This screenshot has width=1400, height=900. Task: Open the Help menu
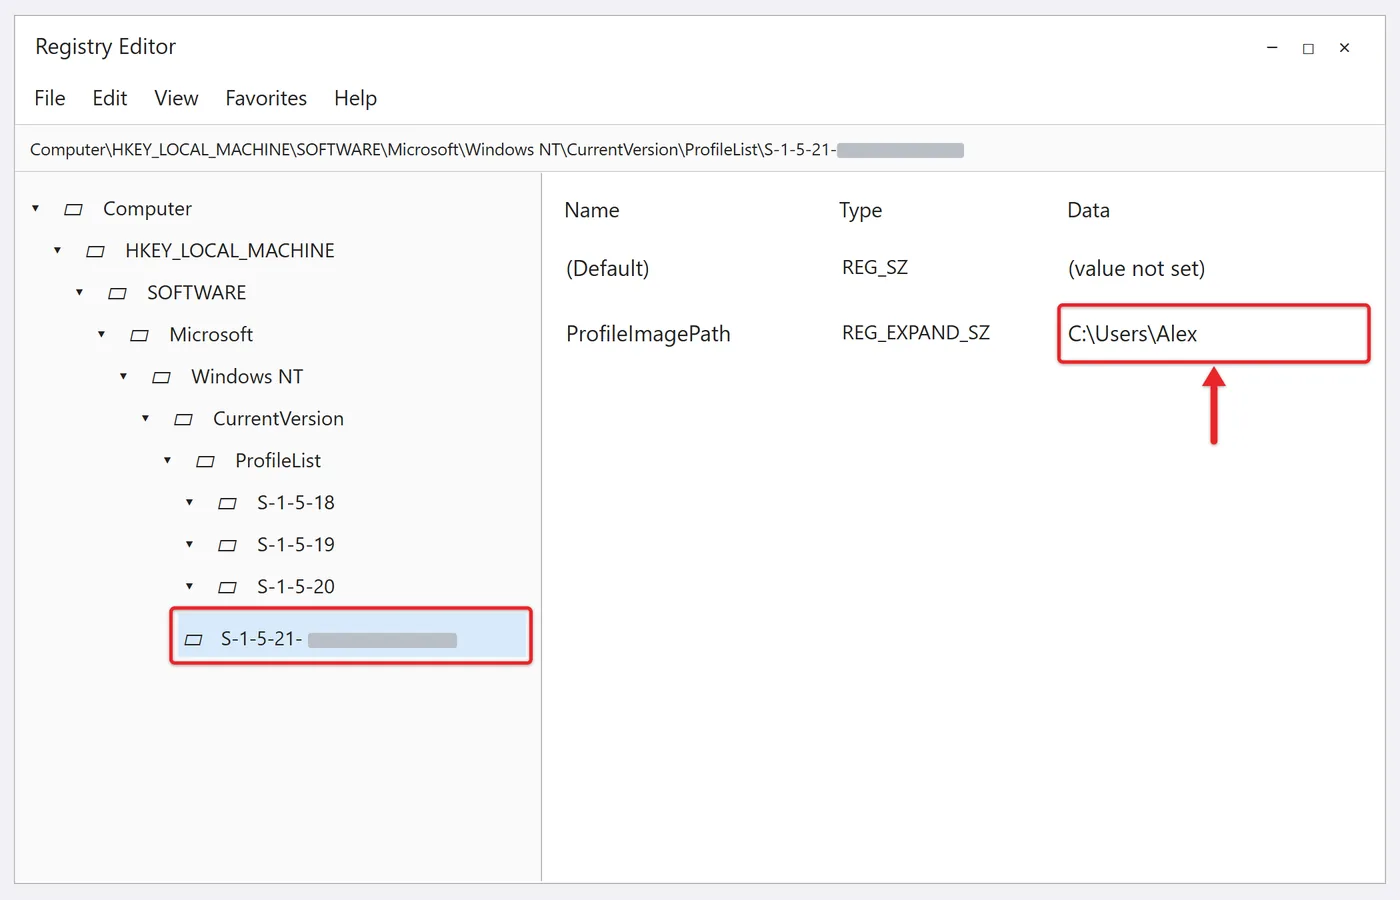coord(355,98)
